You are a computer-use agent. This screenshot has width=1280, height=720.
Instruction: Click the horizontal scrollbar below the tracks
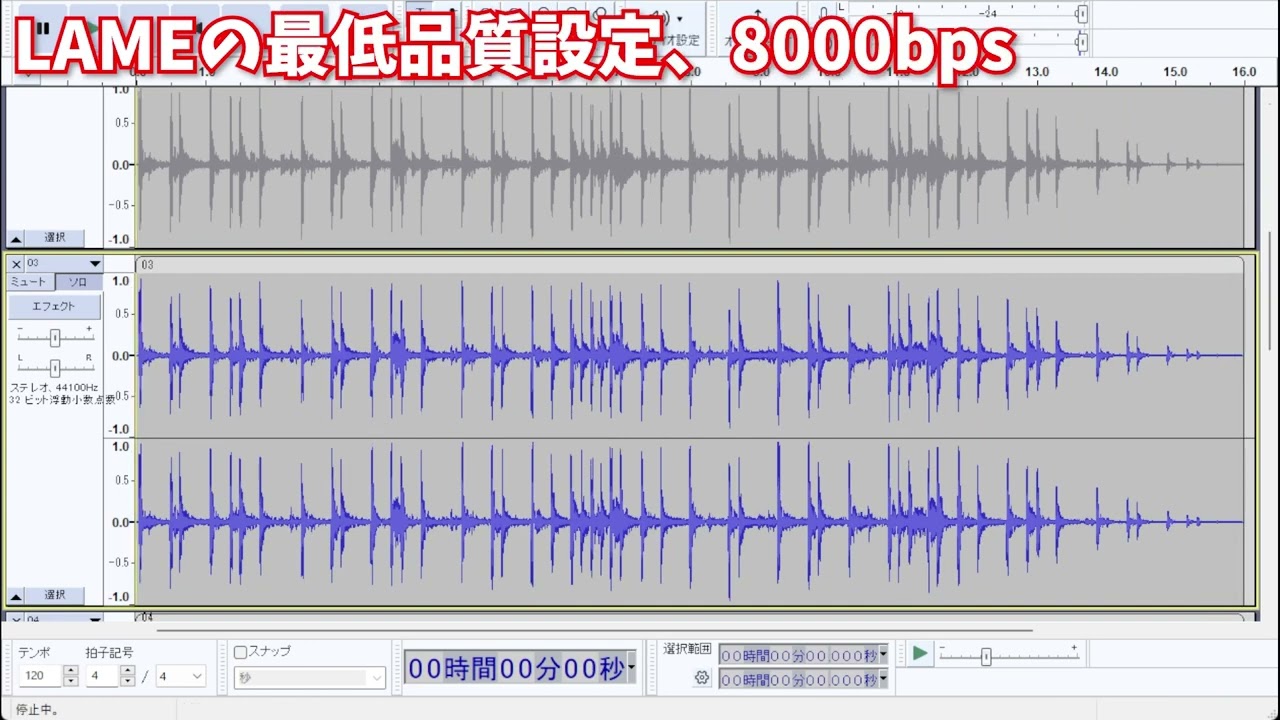click(x=594, y=631)
